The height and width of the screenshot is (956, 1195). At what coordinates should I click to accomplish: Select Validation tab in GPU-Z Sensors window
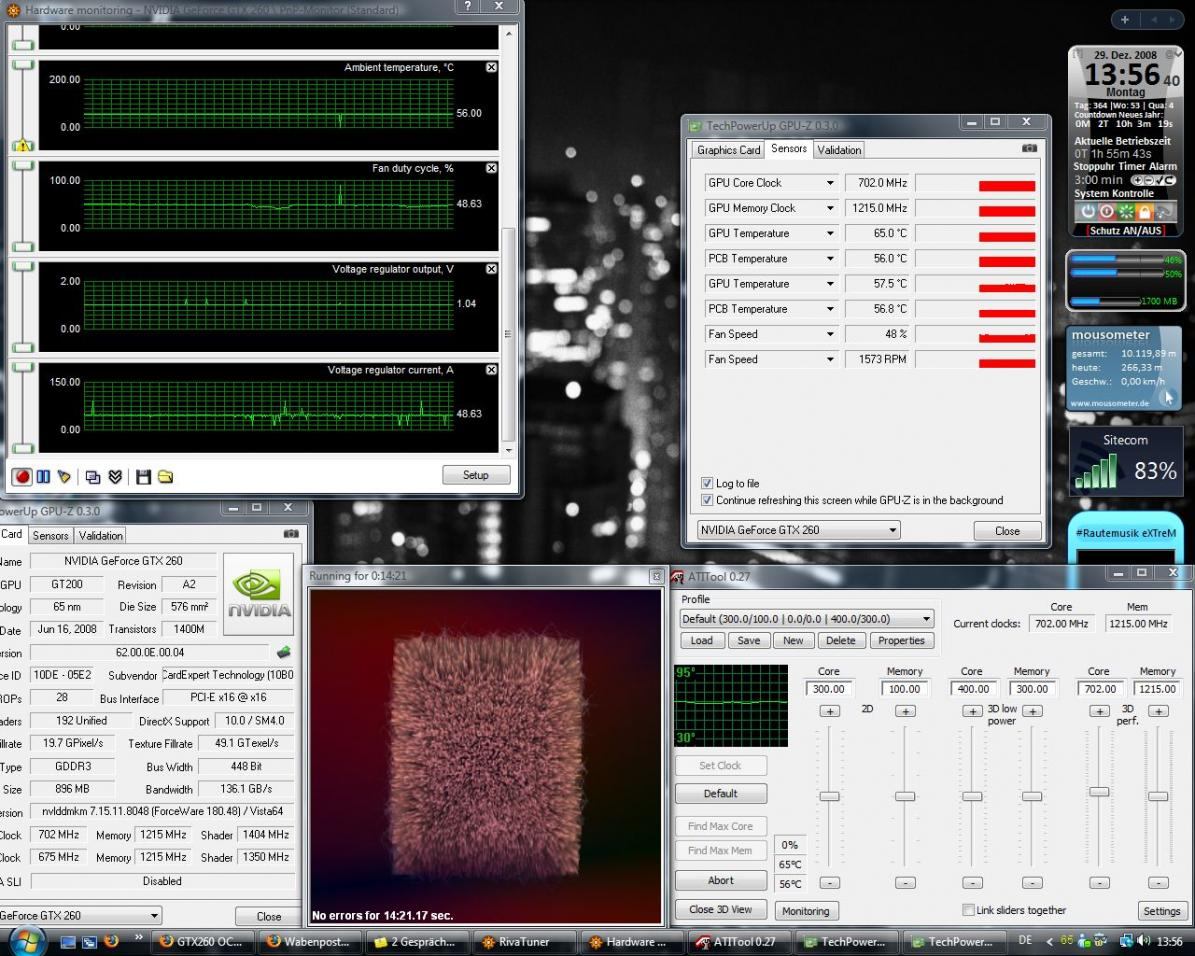838,150
